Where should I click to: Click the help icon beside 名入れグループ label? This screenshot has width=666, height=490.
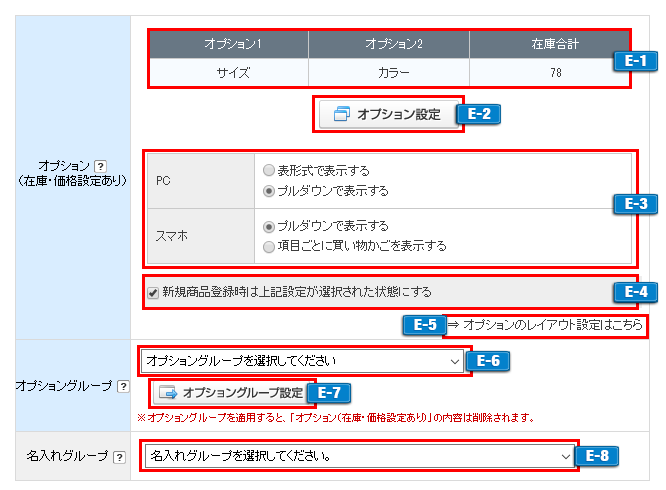(x=119, y=457)
